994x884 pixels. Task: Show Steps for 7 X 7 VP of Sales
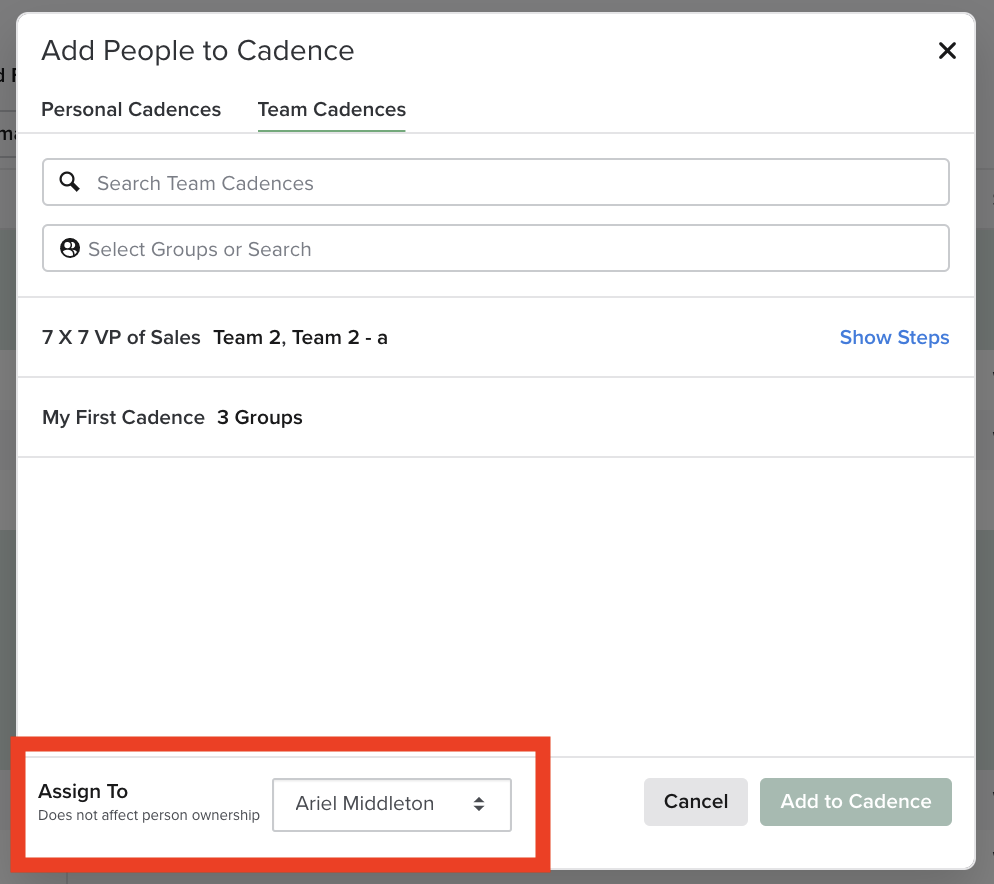(x=894, y=337)
